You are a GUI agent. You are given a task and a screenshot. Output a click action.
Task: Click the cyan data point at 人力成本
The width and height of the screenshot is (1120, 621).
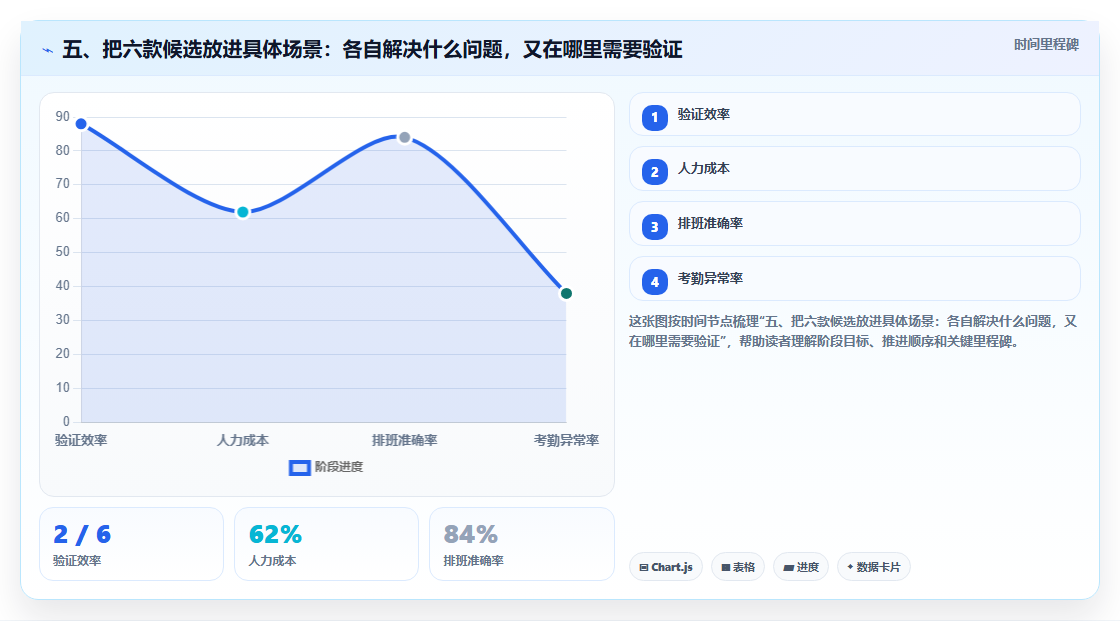243,212
